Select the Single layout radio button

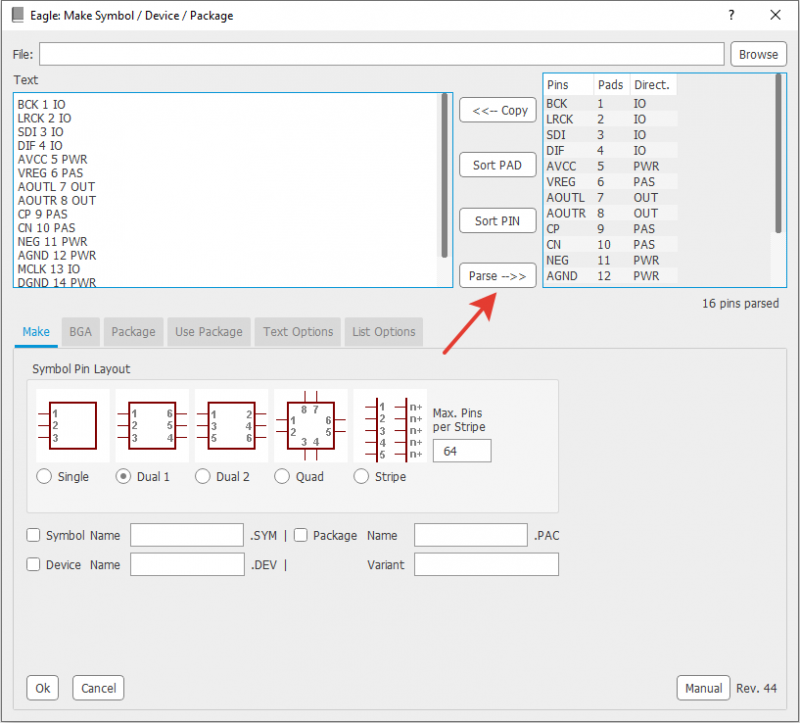click(x=44, y=477)
